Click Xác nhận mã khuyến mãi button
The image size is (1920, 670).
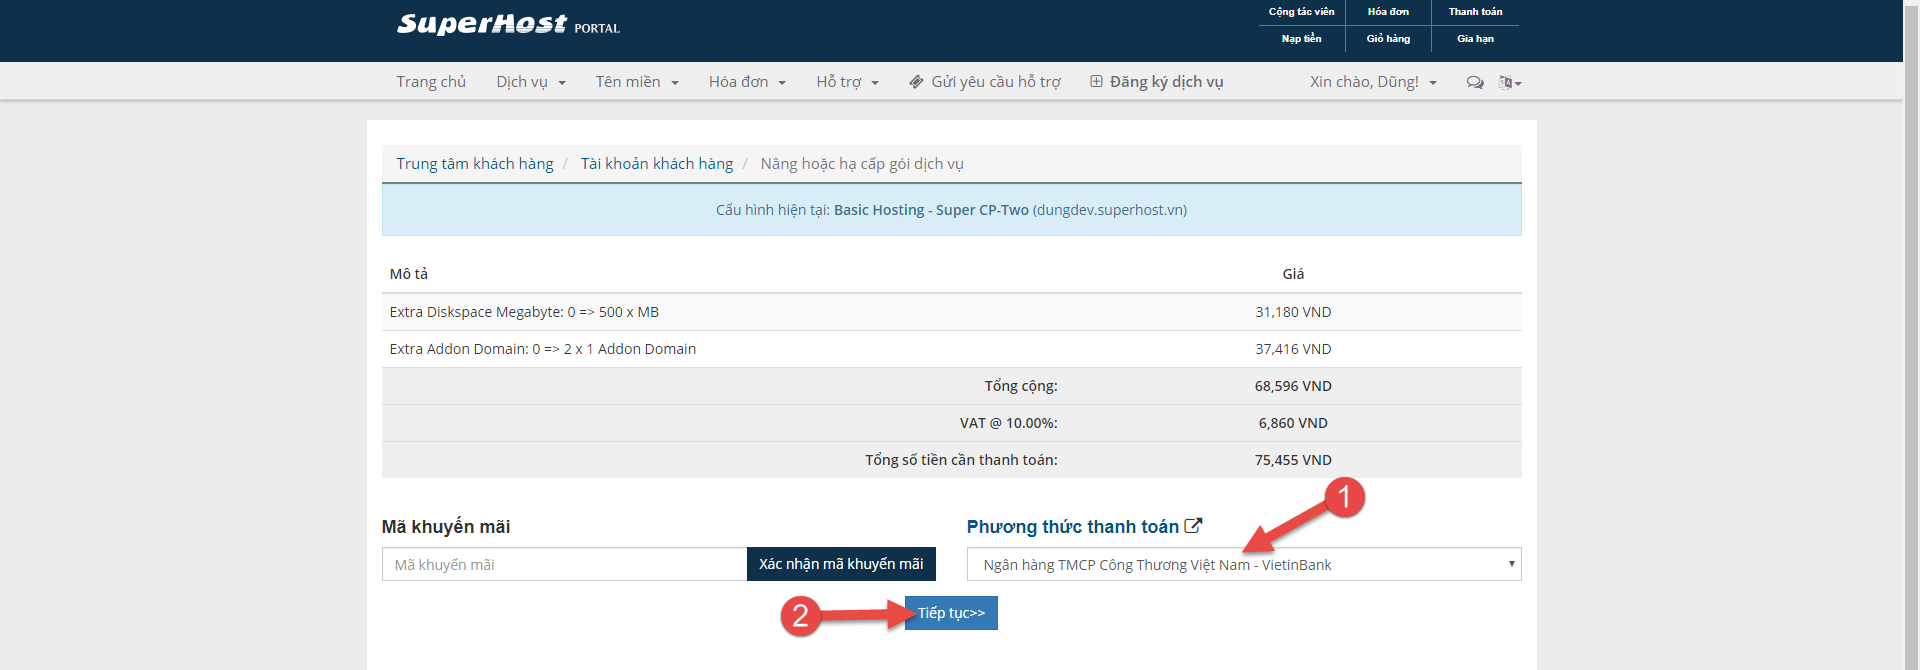tap(841, 564)
